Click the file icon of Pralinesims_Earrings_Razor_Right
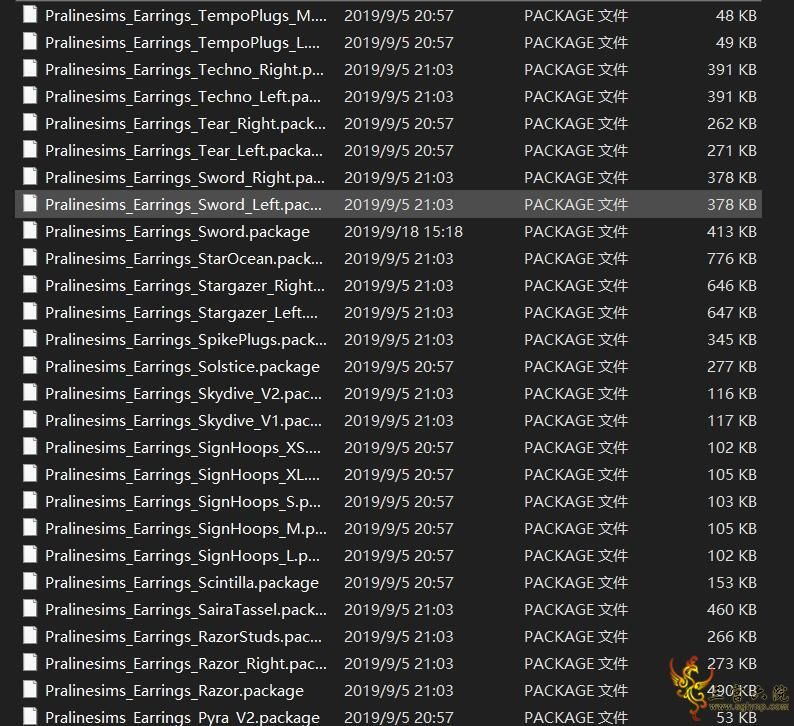This screenshot has height=726, width=794. [30, 663]
